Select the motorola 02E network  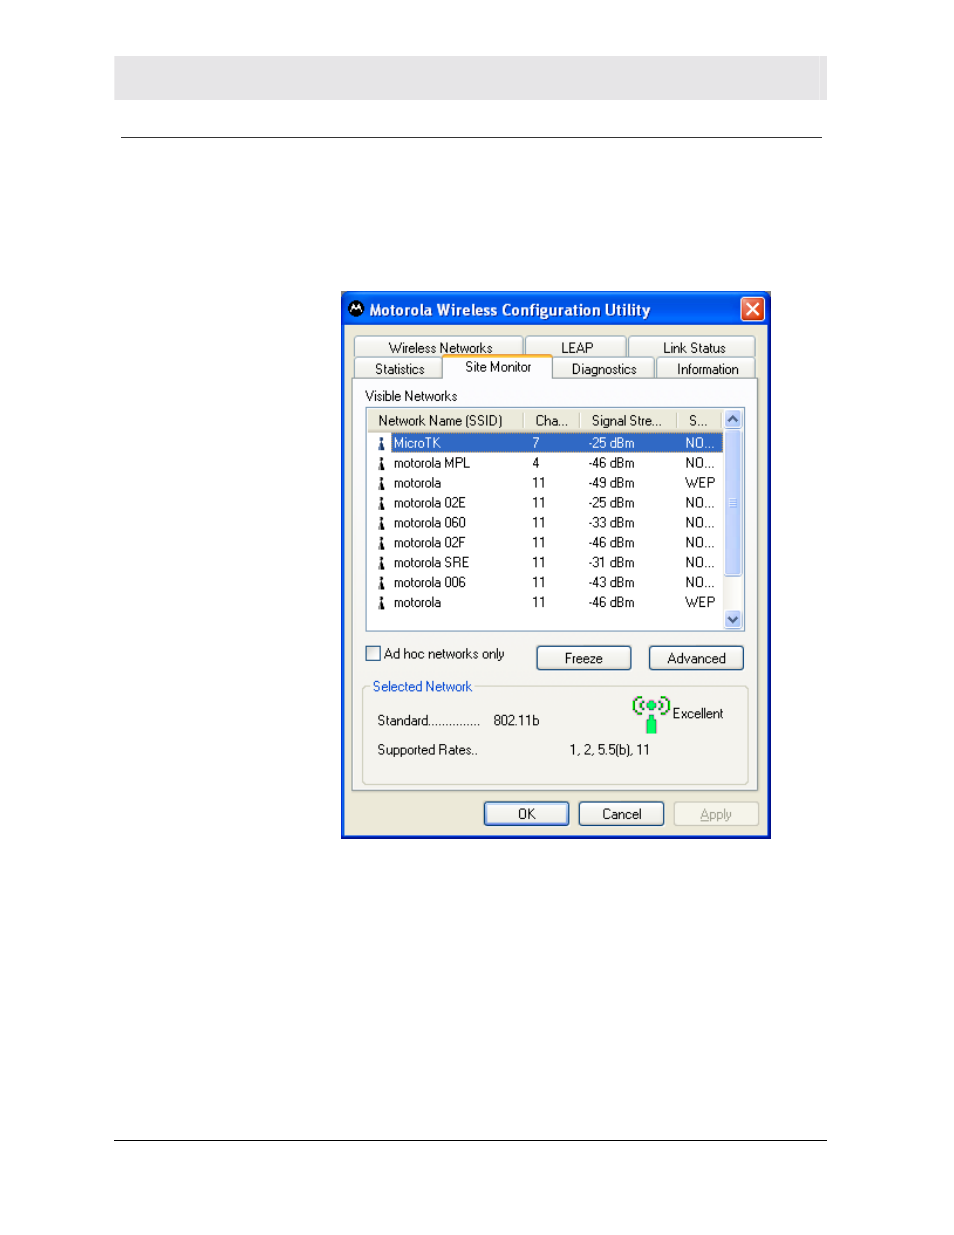click(x=545, y=503)
